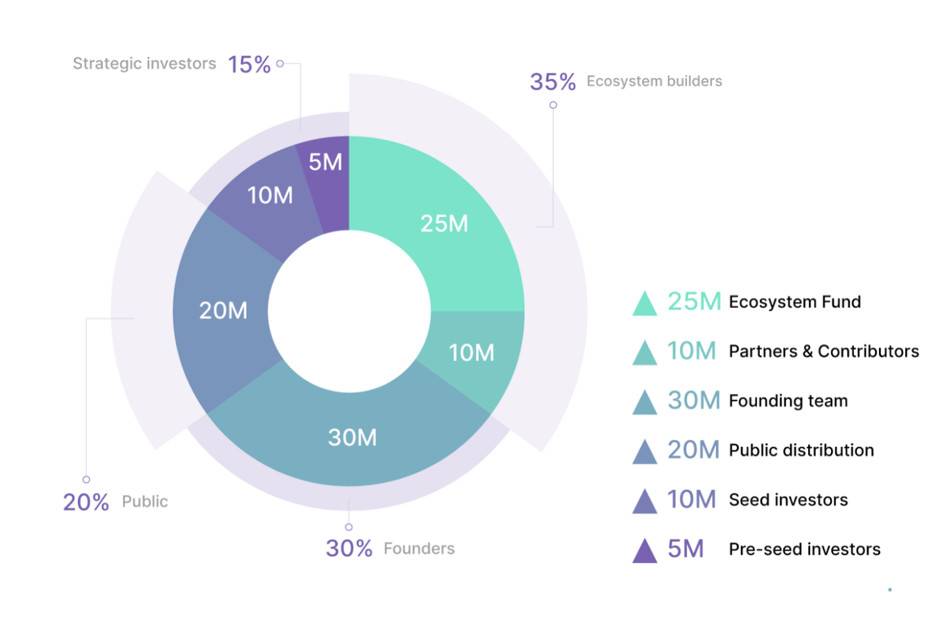This screenshot has width=936, height=634.
Task: Click the 20% Public percentage
Action: tap(86, 502)
